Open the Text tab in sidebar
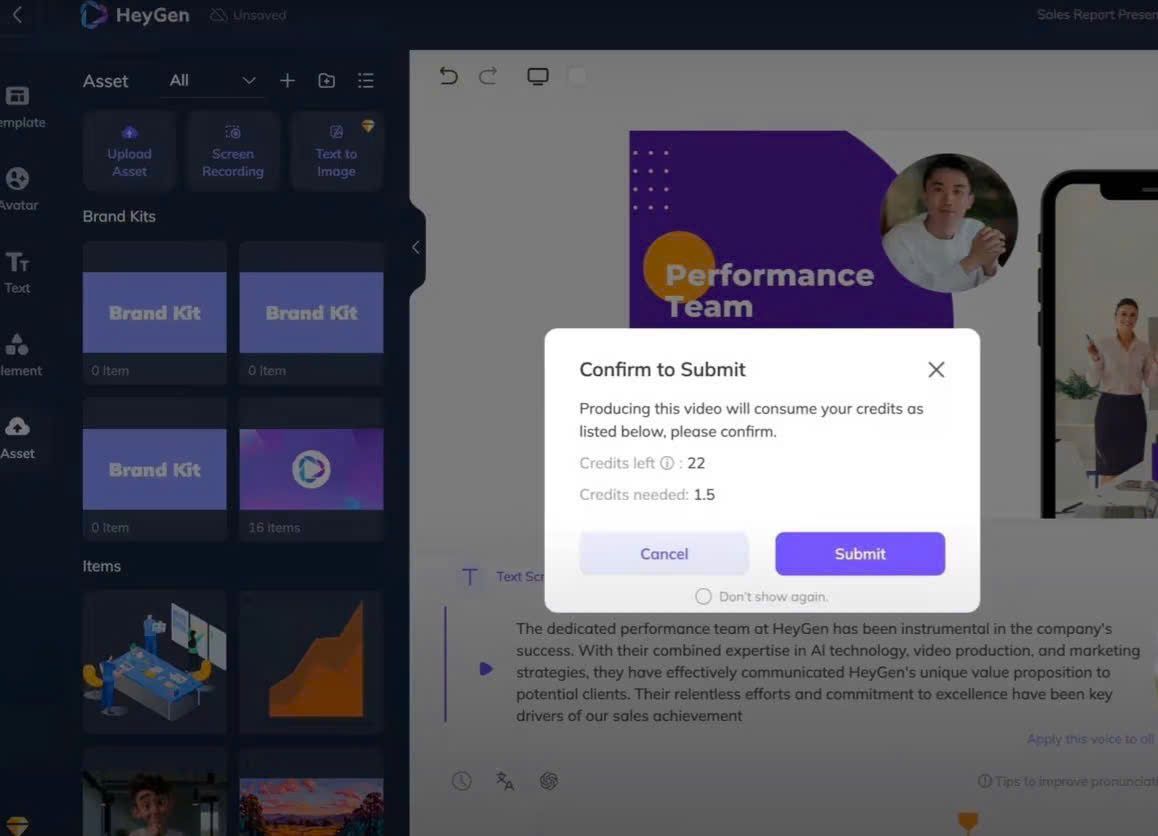 [x=18, y=272]
